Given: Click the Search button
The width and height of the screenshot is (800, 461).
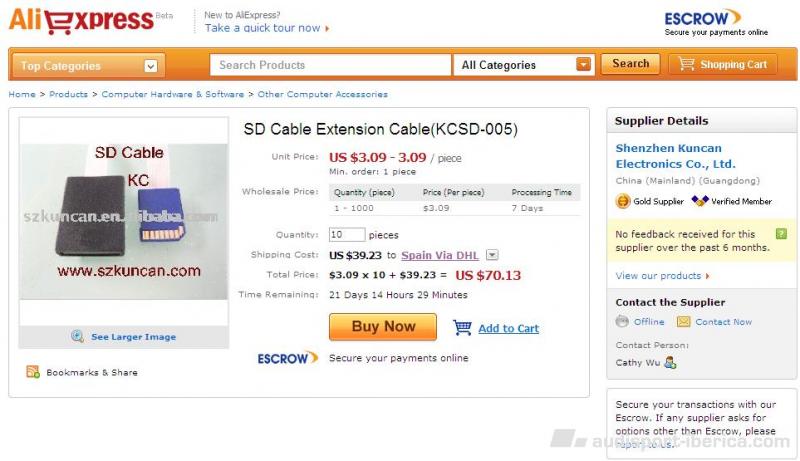Looking at the screenshot, I should tap(631, 64).
